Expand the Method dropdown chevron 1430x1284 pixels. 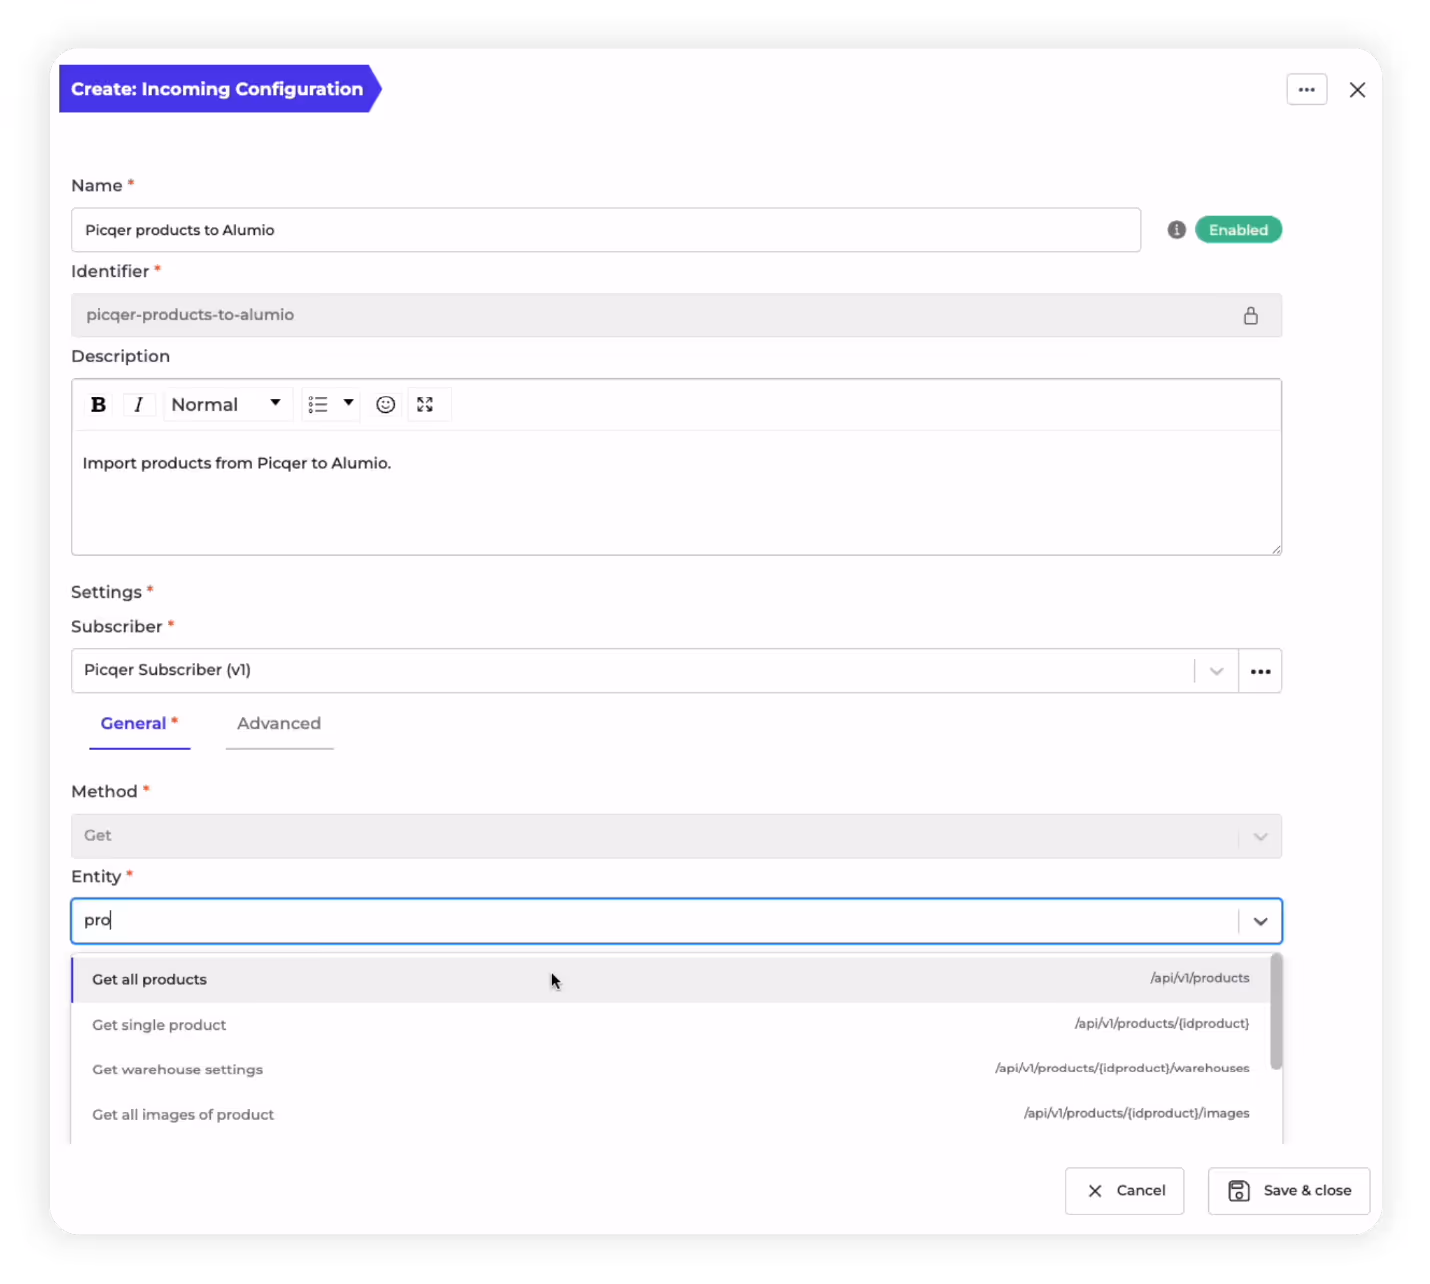(x=1260, y=836)
